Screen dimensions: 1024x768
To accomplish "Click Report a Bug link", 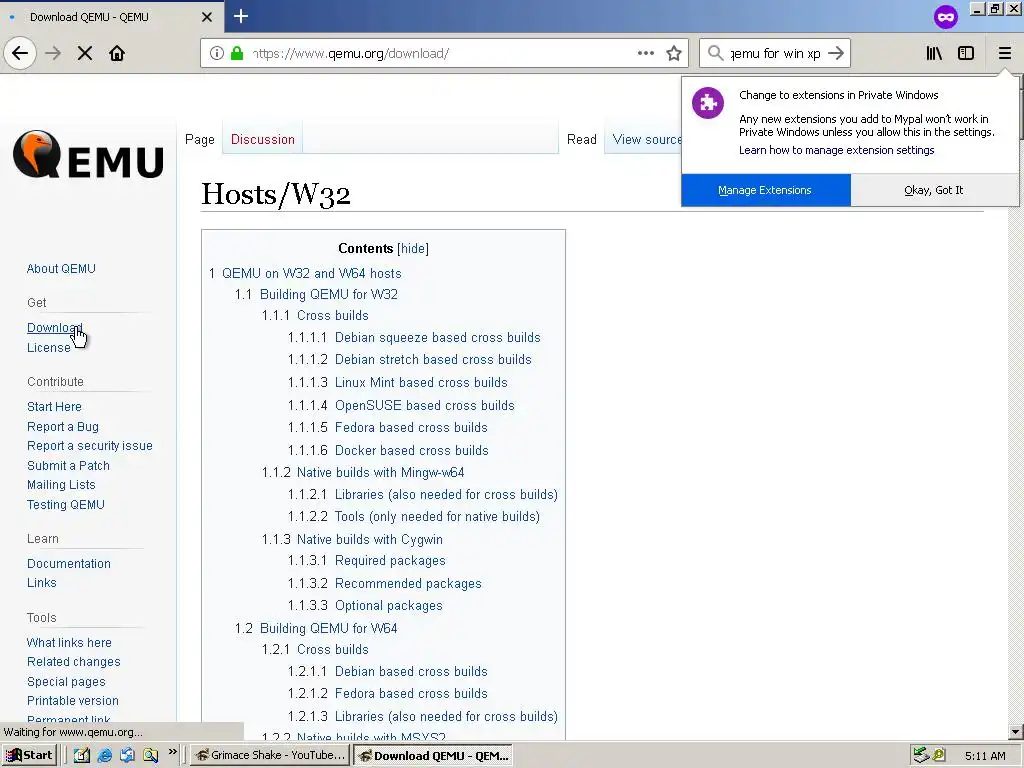I will tap(63, 426).
